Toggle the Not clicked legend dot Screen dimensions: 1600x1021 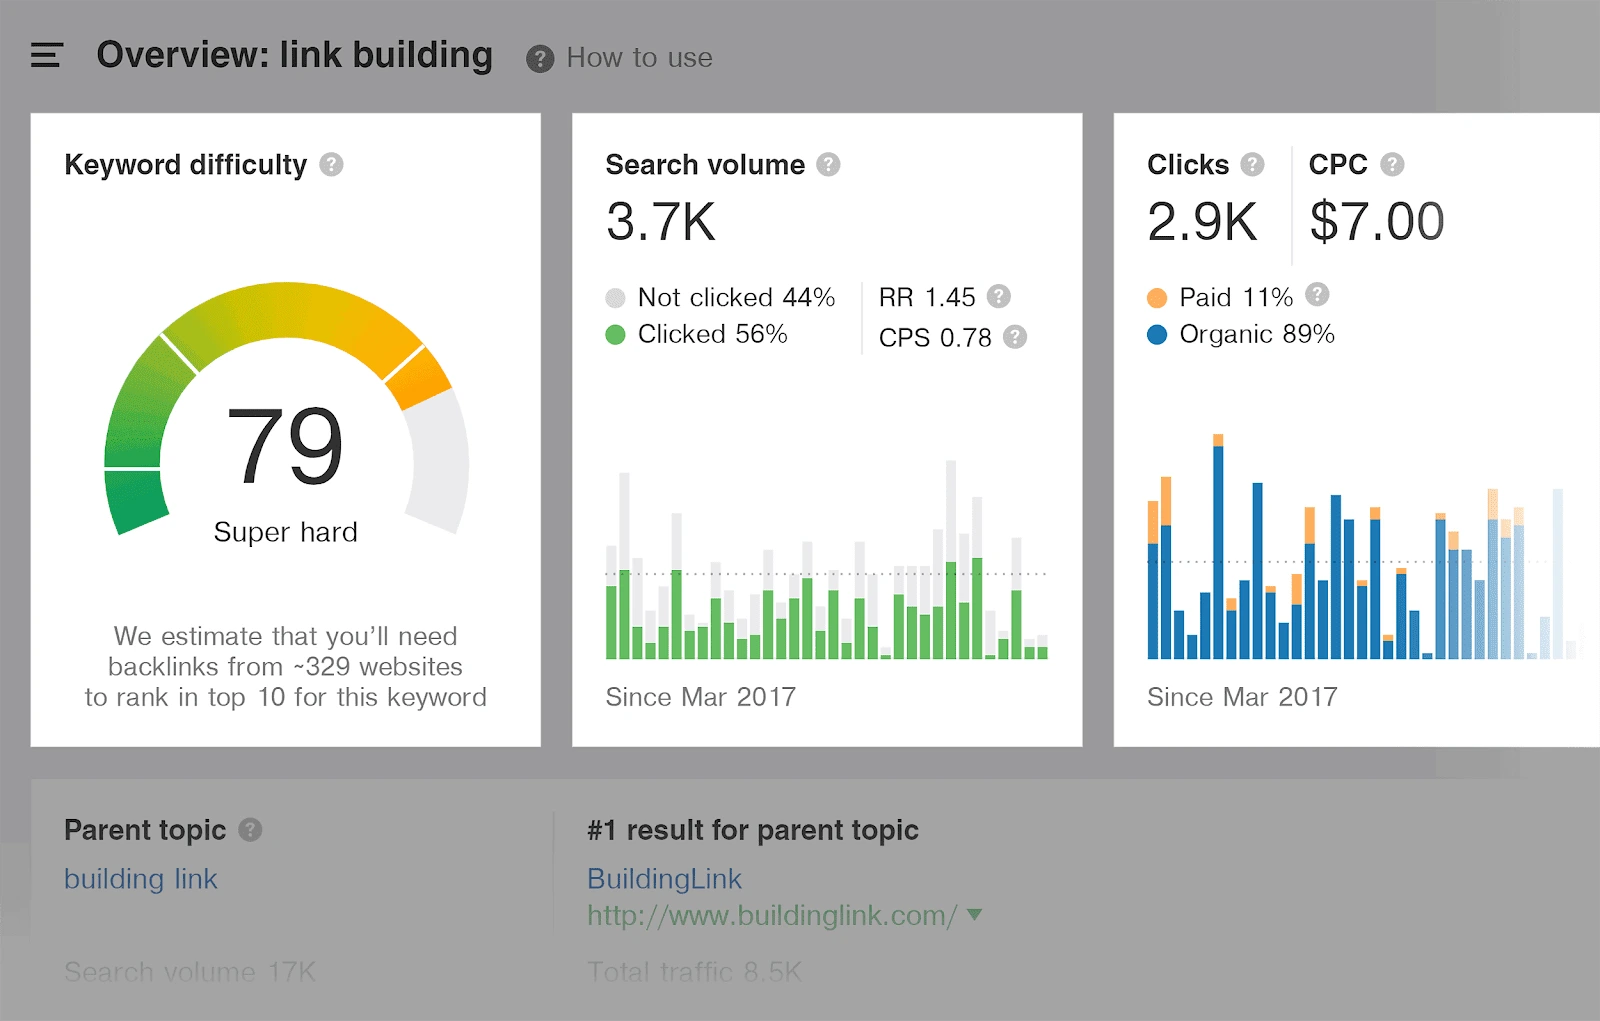point(615,298)
